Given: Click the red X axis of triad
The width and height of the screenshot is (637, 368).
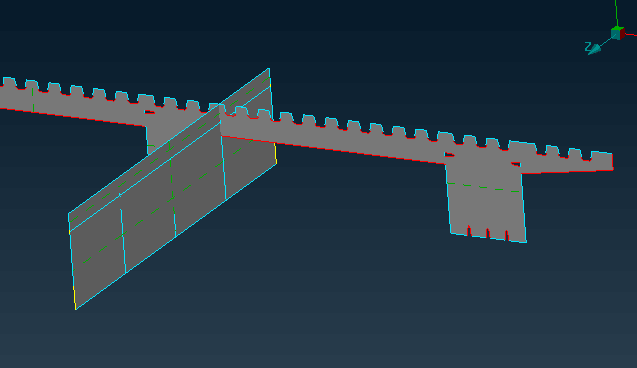Looking at the screenshot, I should click(x=631, y=35).
